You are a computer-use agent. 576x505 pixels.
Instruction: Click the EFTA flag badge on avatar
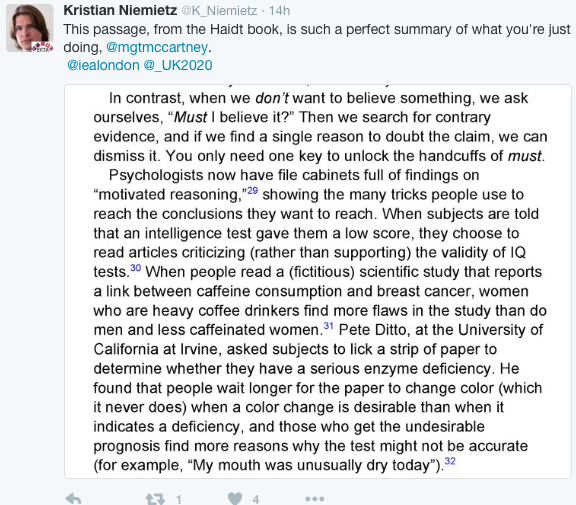pyautogui.click(x=43, y=47)
